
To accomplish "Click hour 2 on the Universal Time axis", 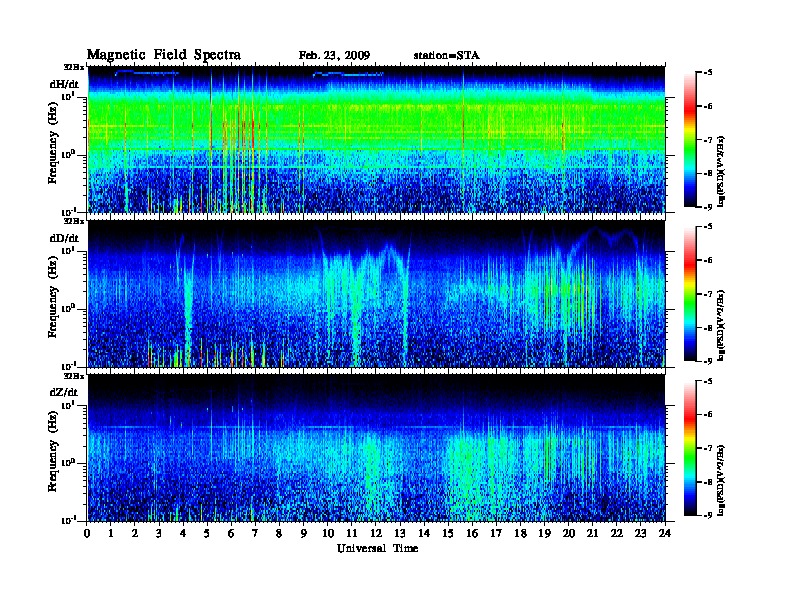I will [x=135, y=533].
